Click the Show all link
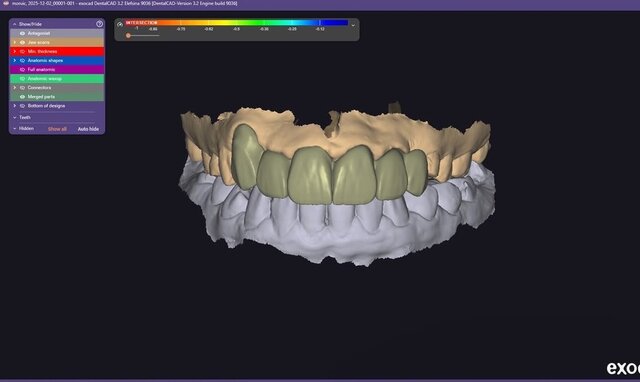The width and height of the screenshot is (640, 382). pyautogui.click(x=57, y=129)
